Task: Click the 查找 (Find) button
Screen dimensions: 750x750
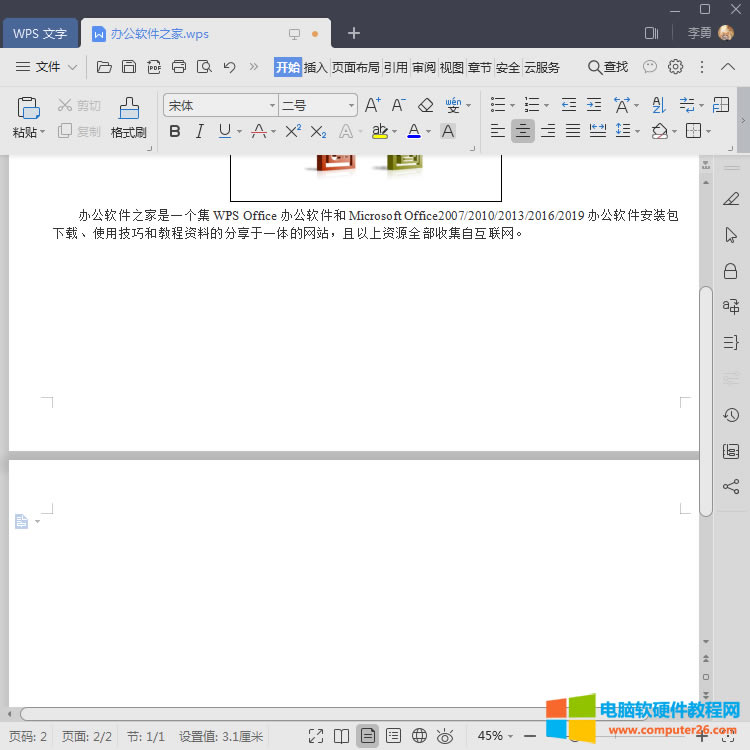Action: click(608, 67)
